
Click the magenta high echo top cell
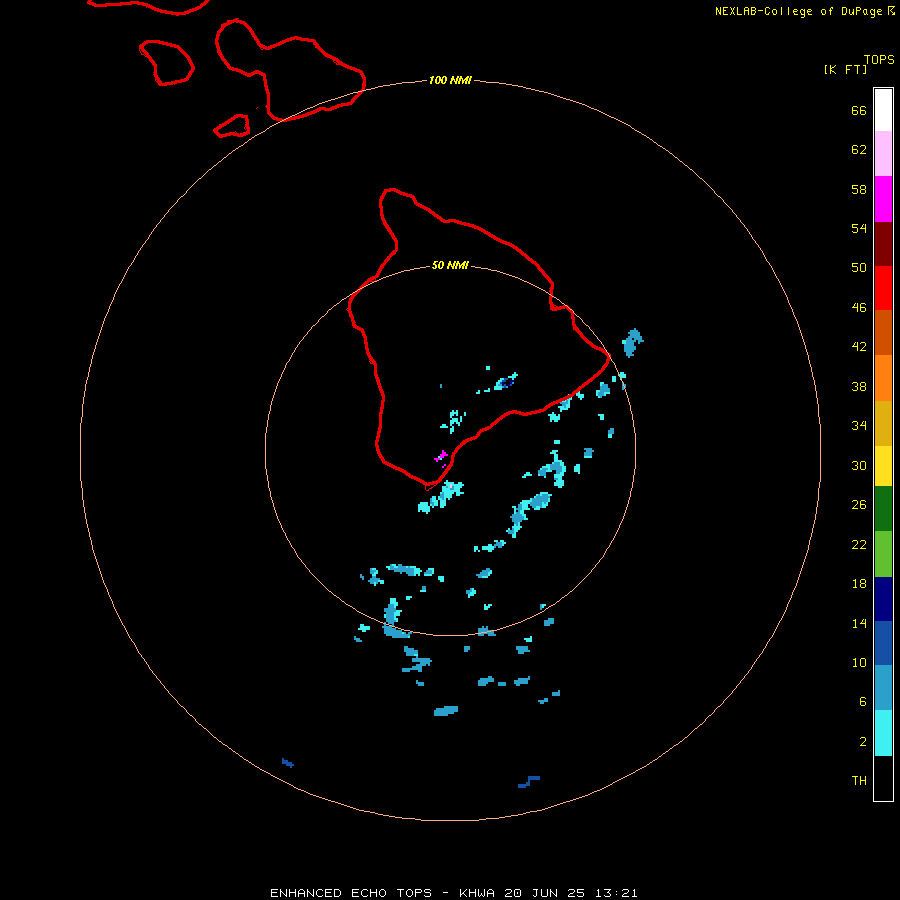[x=441, y=457]
